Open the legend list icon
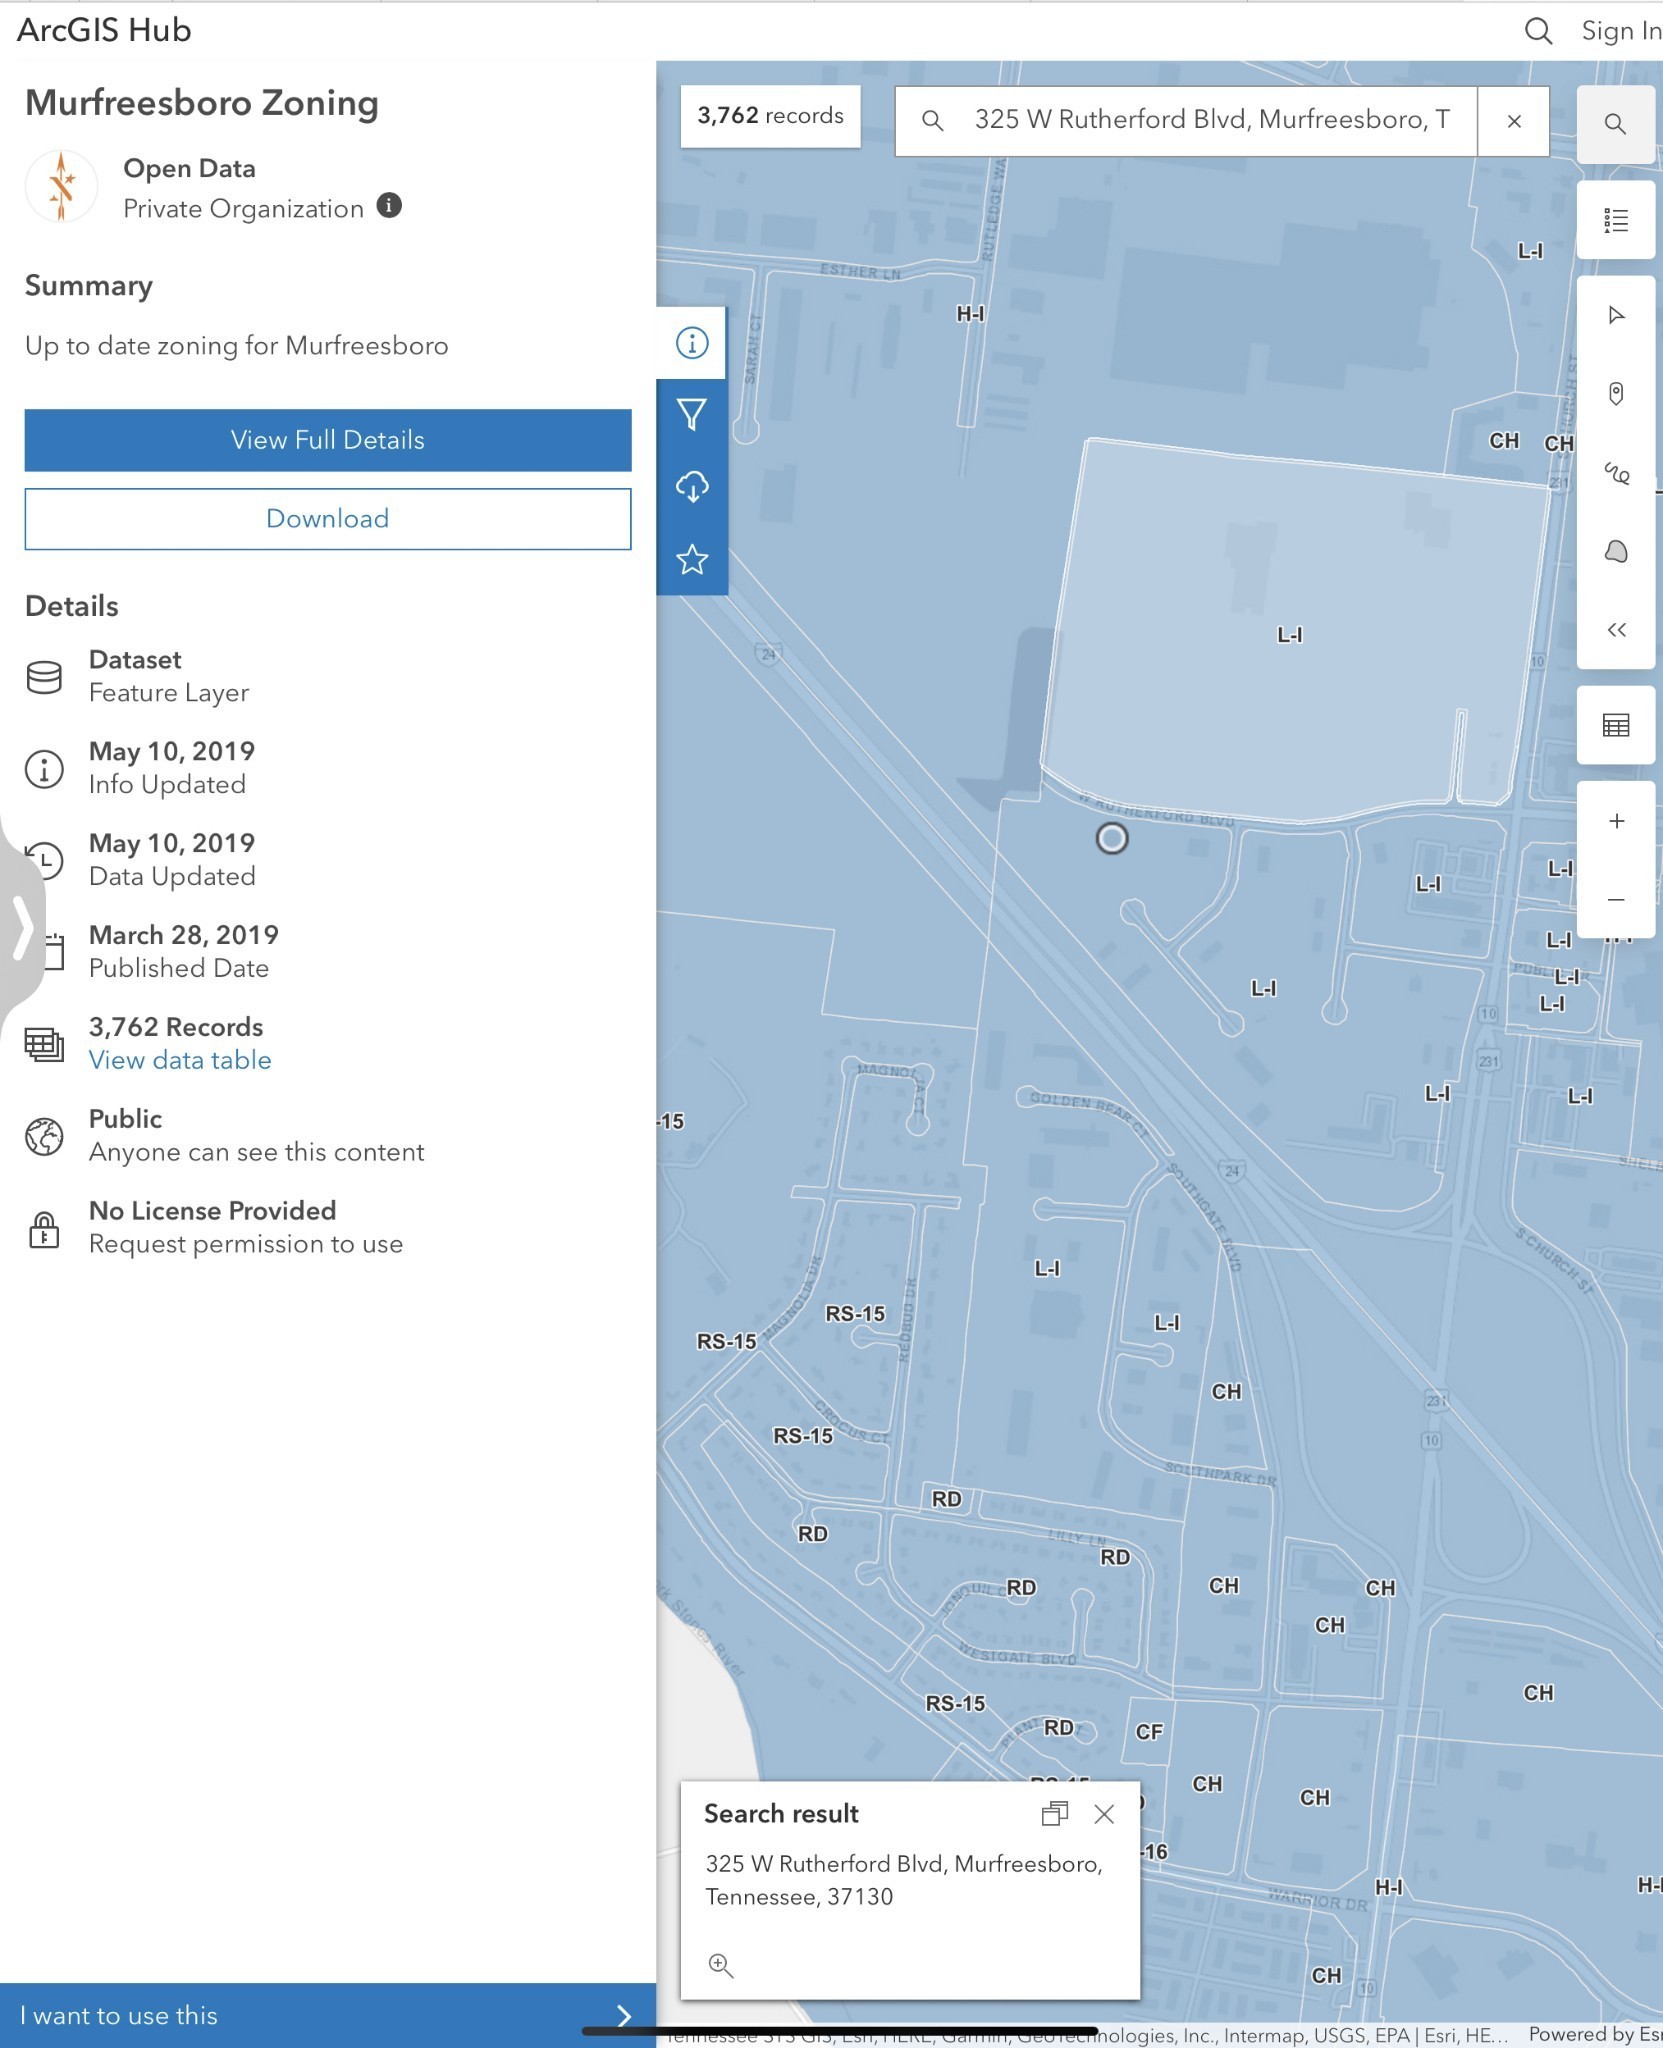 coord(1615,221)
